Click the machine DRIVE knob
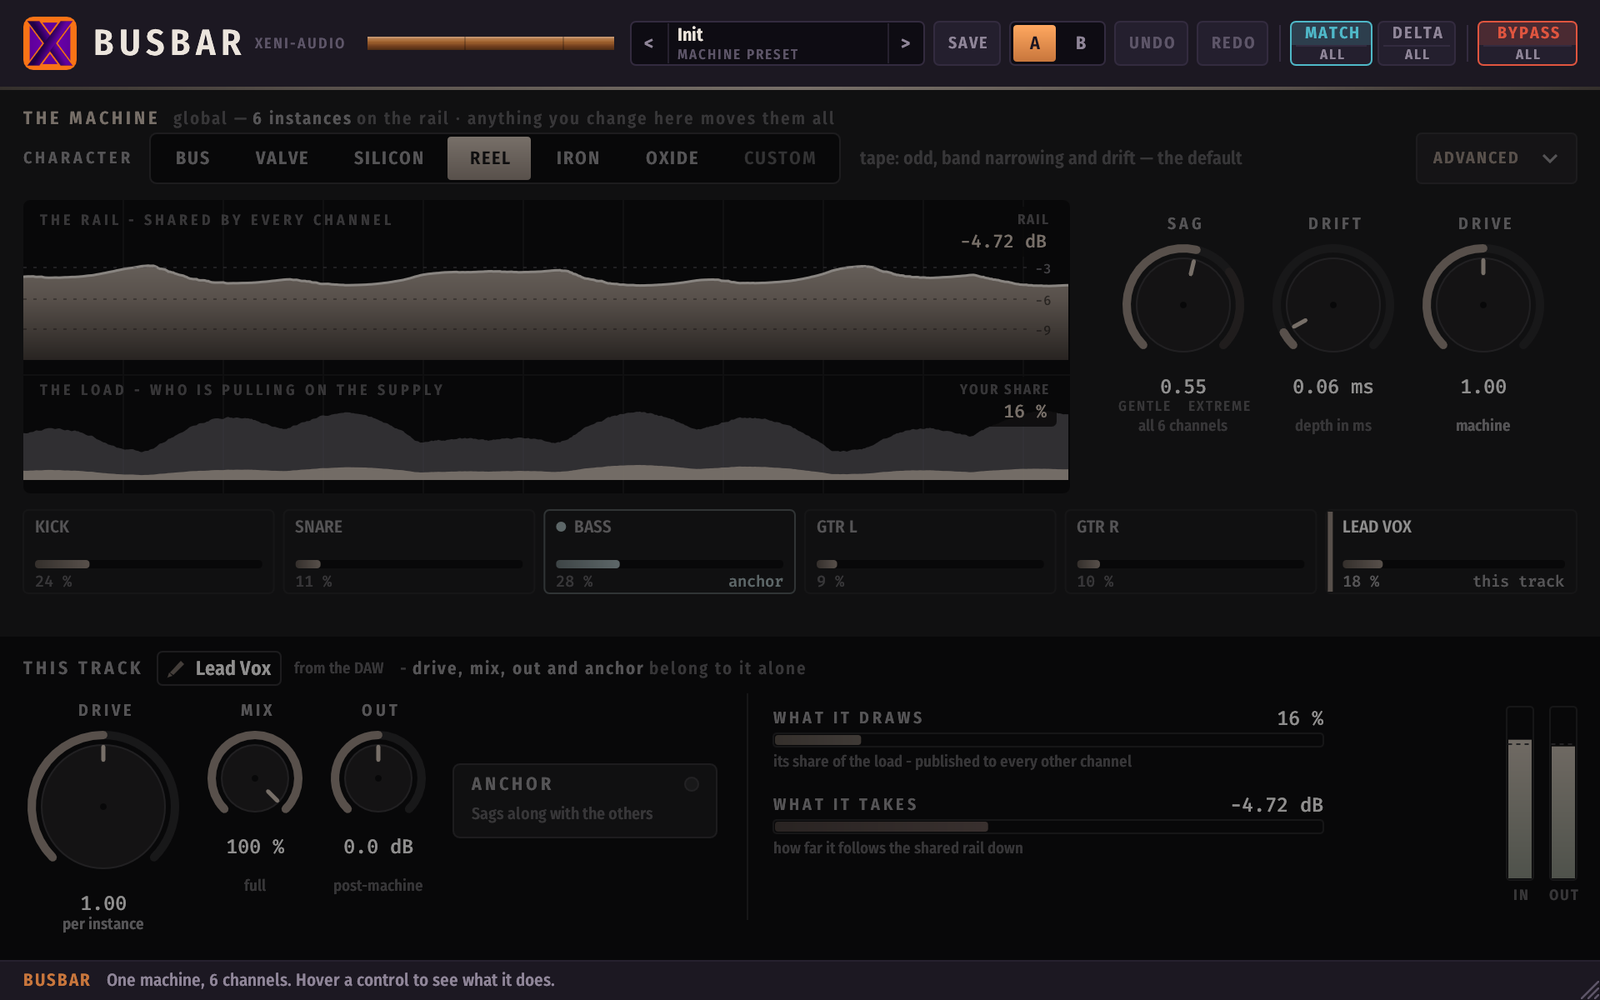This screenshot has height=1000, width=1600. pos(1483,304)
